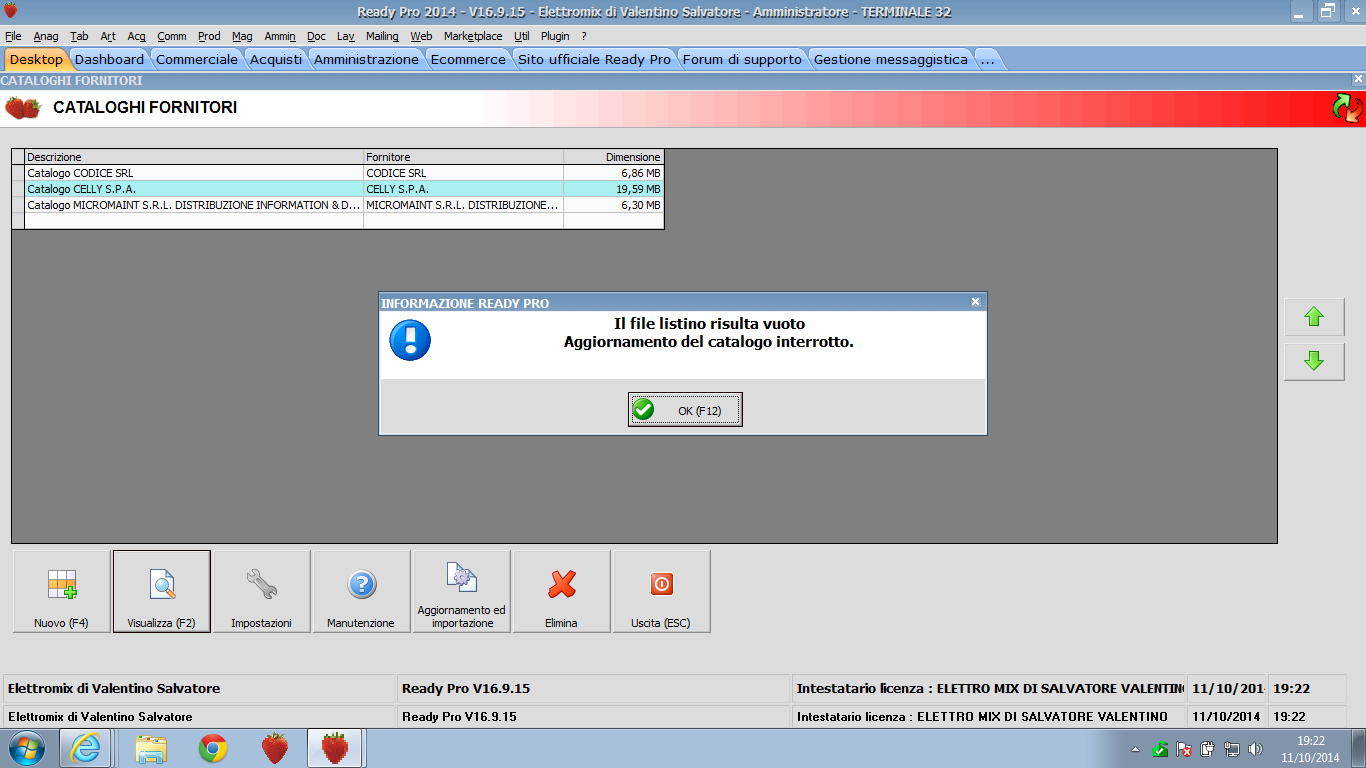Click the blue exclamation info icon
The width and height of the screenshot is (1366, 768).
click(410, 340)
